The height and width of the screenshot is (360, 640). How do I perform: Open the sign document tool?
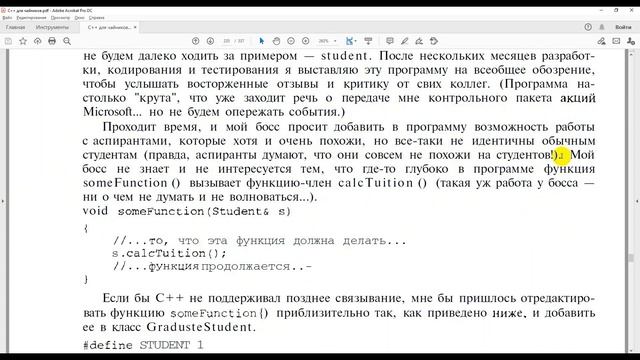click(x=419, y=41)
